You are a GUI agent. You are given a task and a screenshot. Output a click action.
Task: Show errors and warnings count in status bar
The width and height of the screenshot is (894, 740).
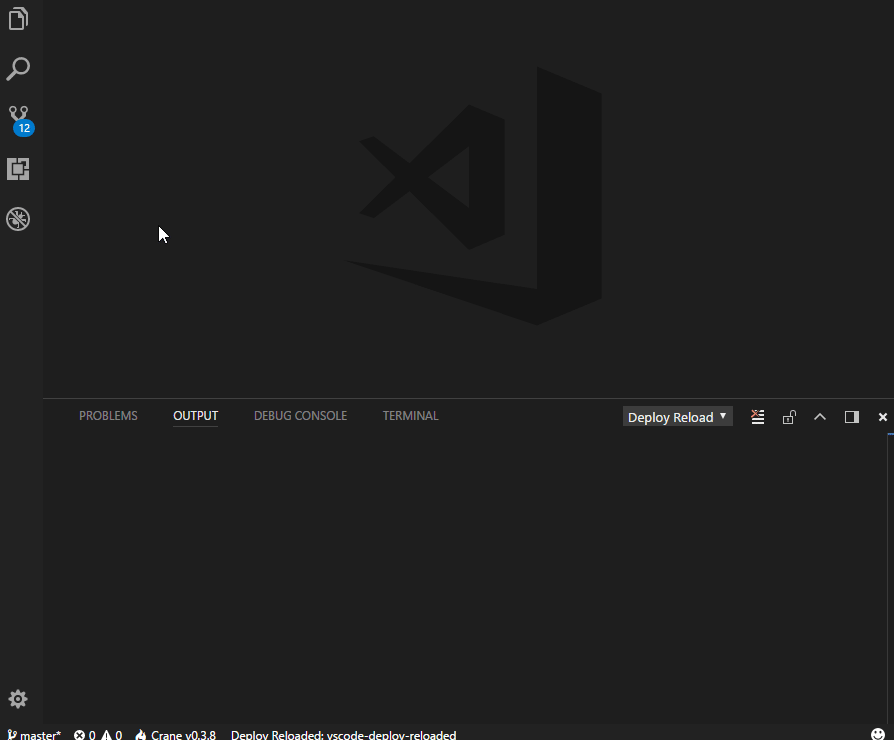click(x=98, y=734)
